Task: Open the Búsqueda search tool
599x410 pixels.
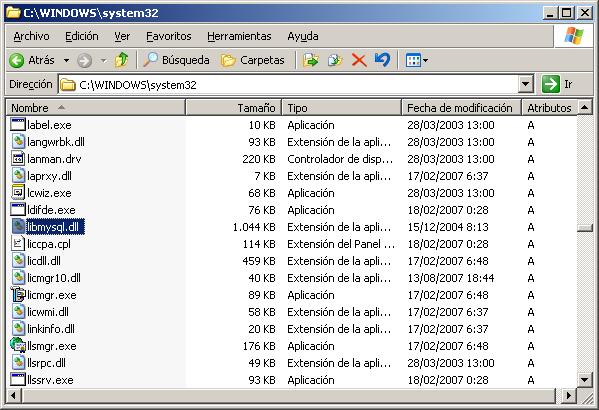Action: pos(176,60)
